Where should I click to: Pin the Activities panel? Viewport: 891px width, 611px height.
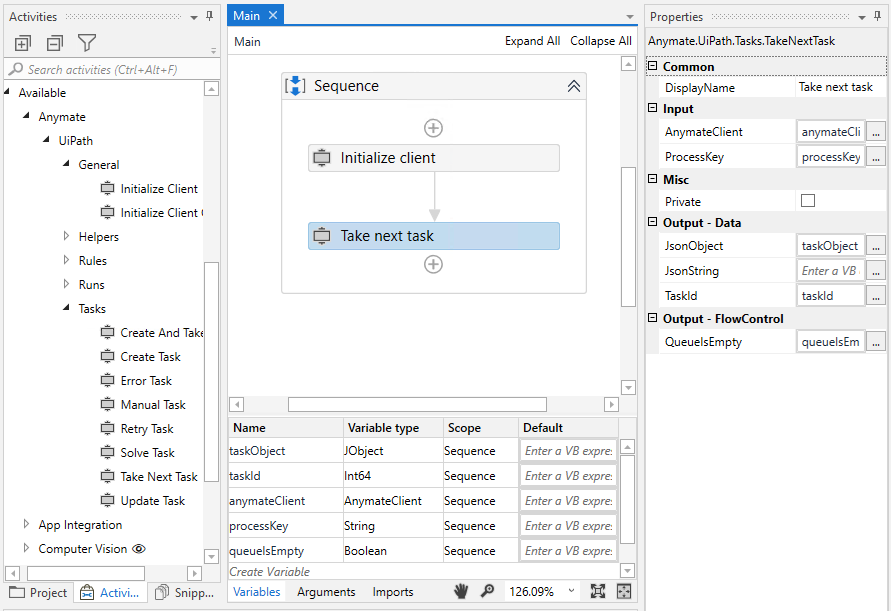click(210, 16)
